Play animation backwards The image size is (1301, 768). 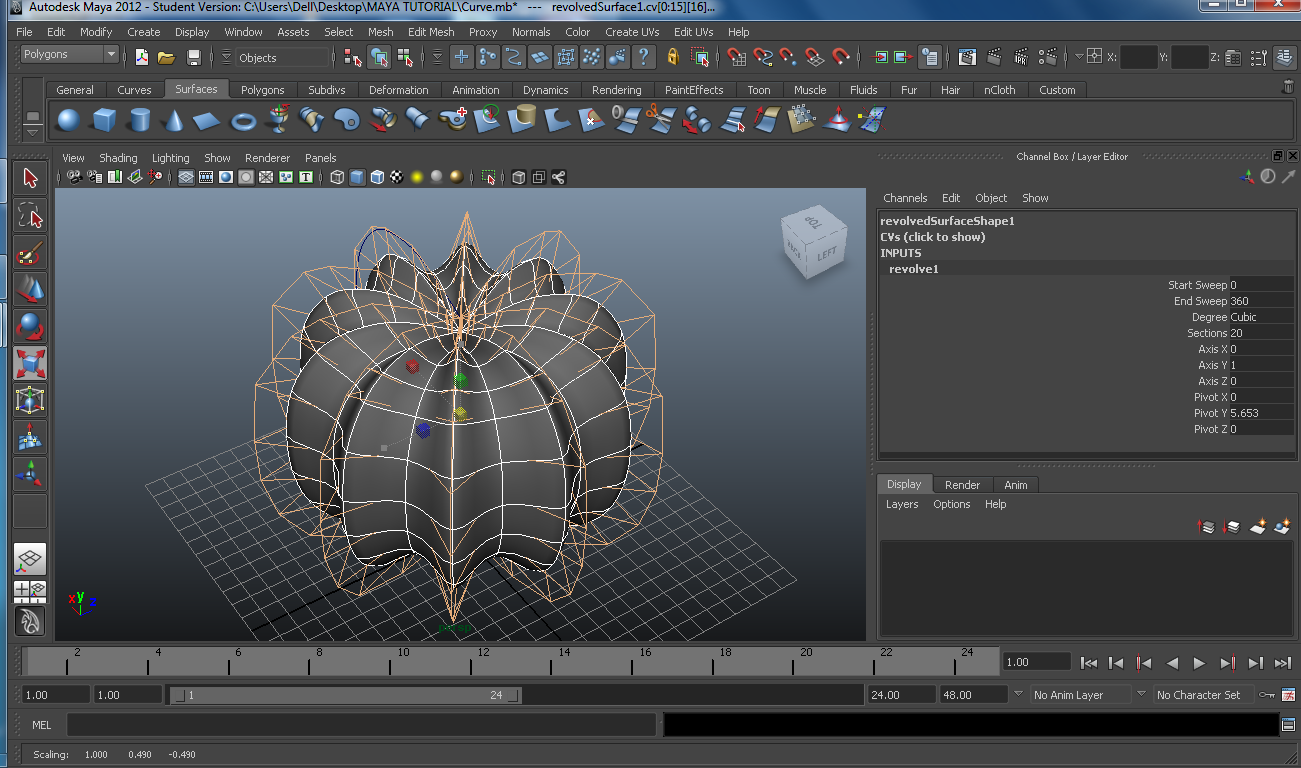(1172, 662)
